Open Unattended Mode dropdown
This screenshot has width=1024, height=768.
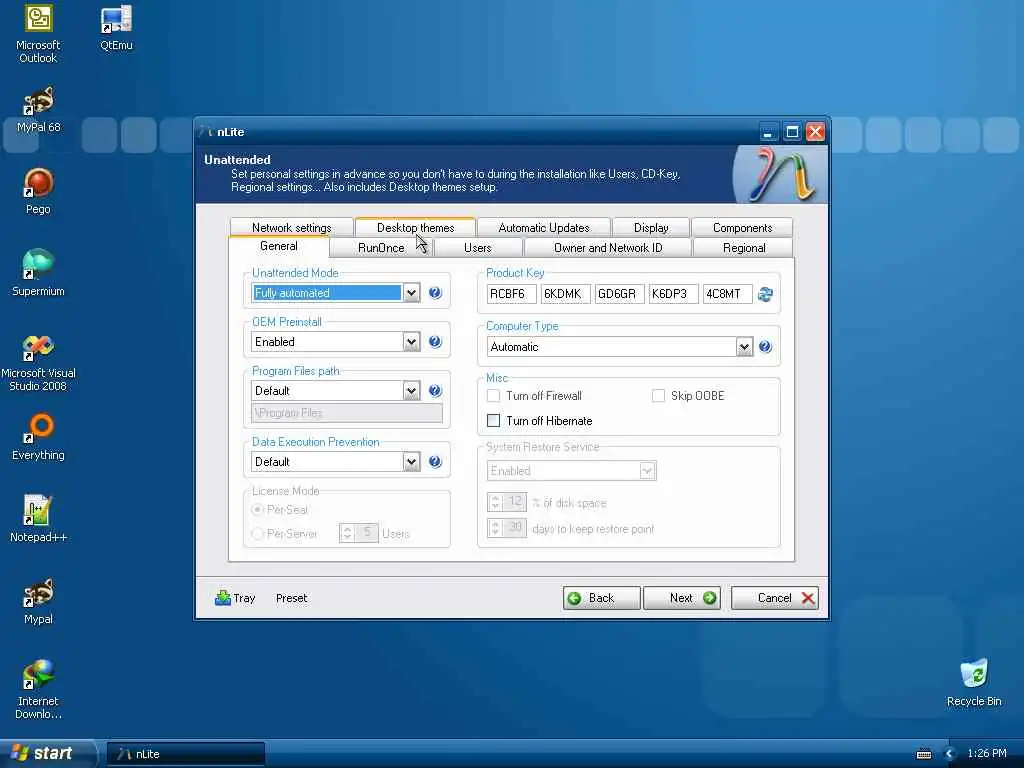411,293
